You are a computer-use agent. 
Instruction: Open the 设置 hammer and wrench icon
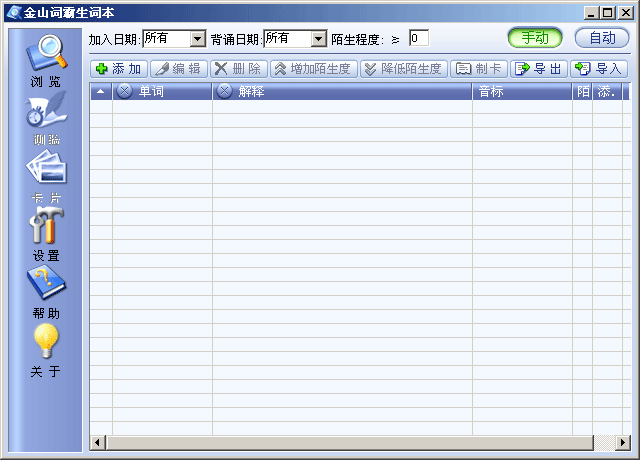46,225
